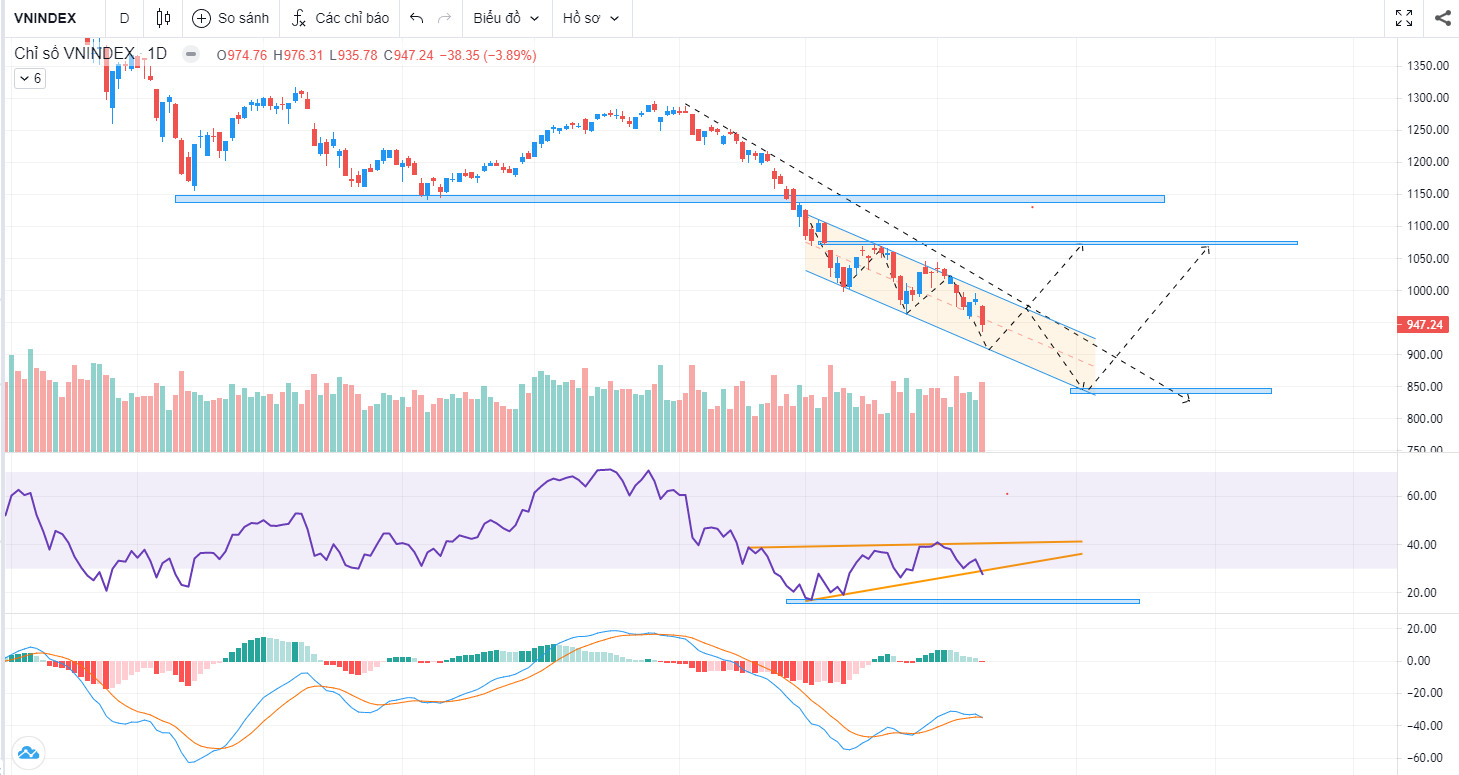
Task: Click the 1150.00 price axis label
Action: point(1427,194)
